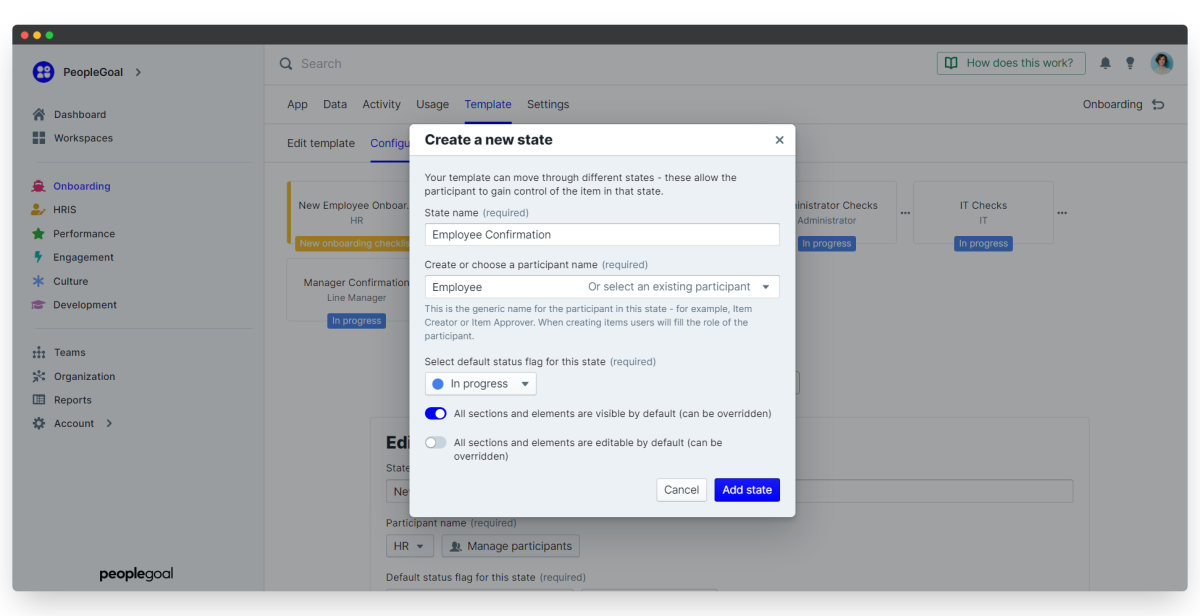This screenshot has height=616, width=1200.
Task: Open the In progress status flag dropdown
Action: coord(481,384)
